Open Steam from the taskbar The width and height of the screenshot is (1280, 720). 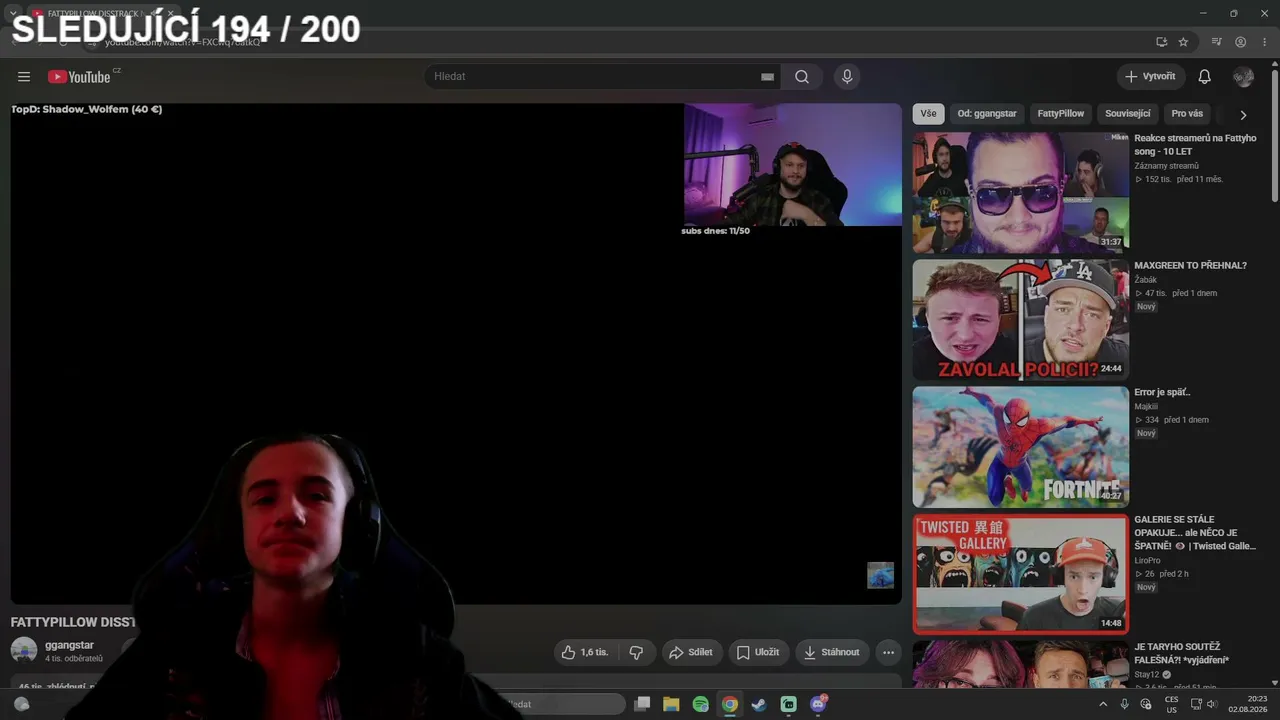point(759,704)
